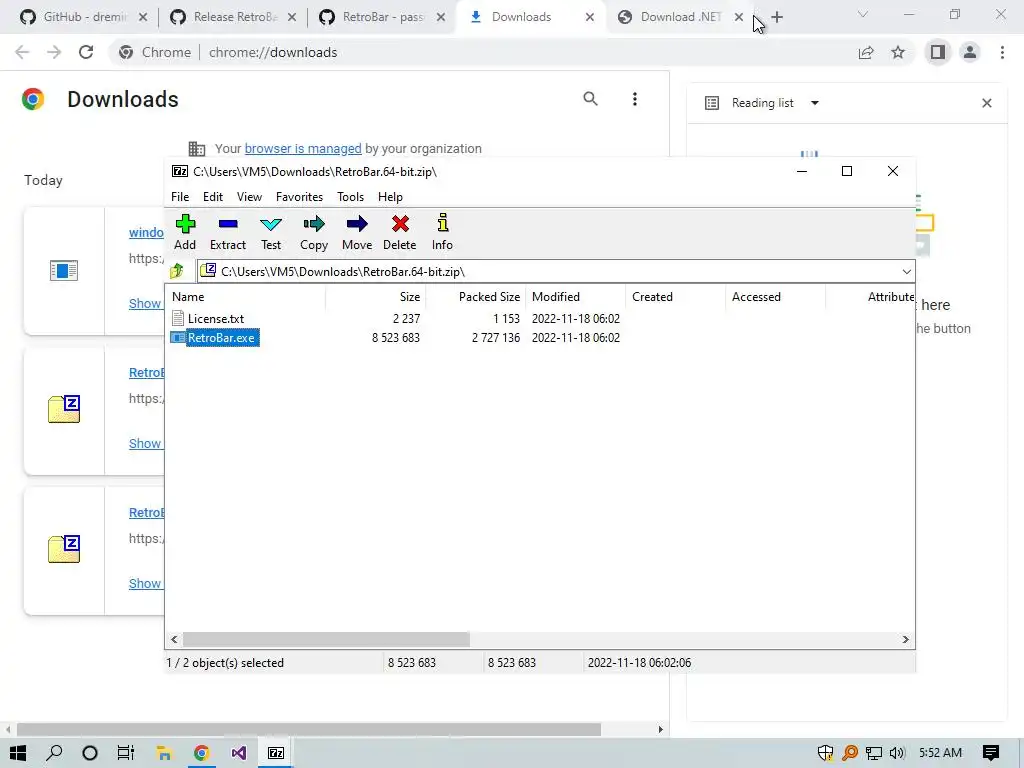This screenshot has width=1024, height=768.
Task: Open the Favorites menu in 7-Zip
Action: [299, 197]
